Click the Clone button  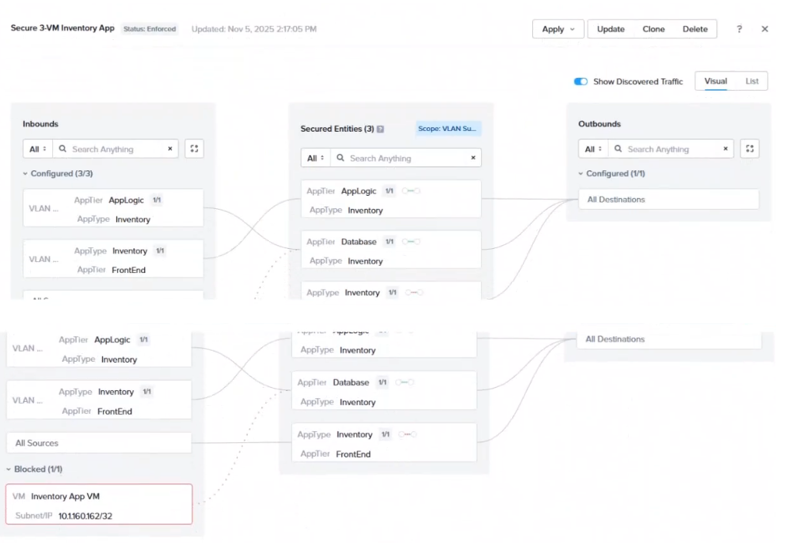click(x=654, y=29)
